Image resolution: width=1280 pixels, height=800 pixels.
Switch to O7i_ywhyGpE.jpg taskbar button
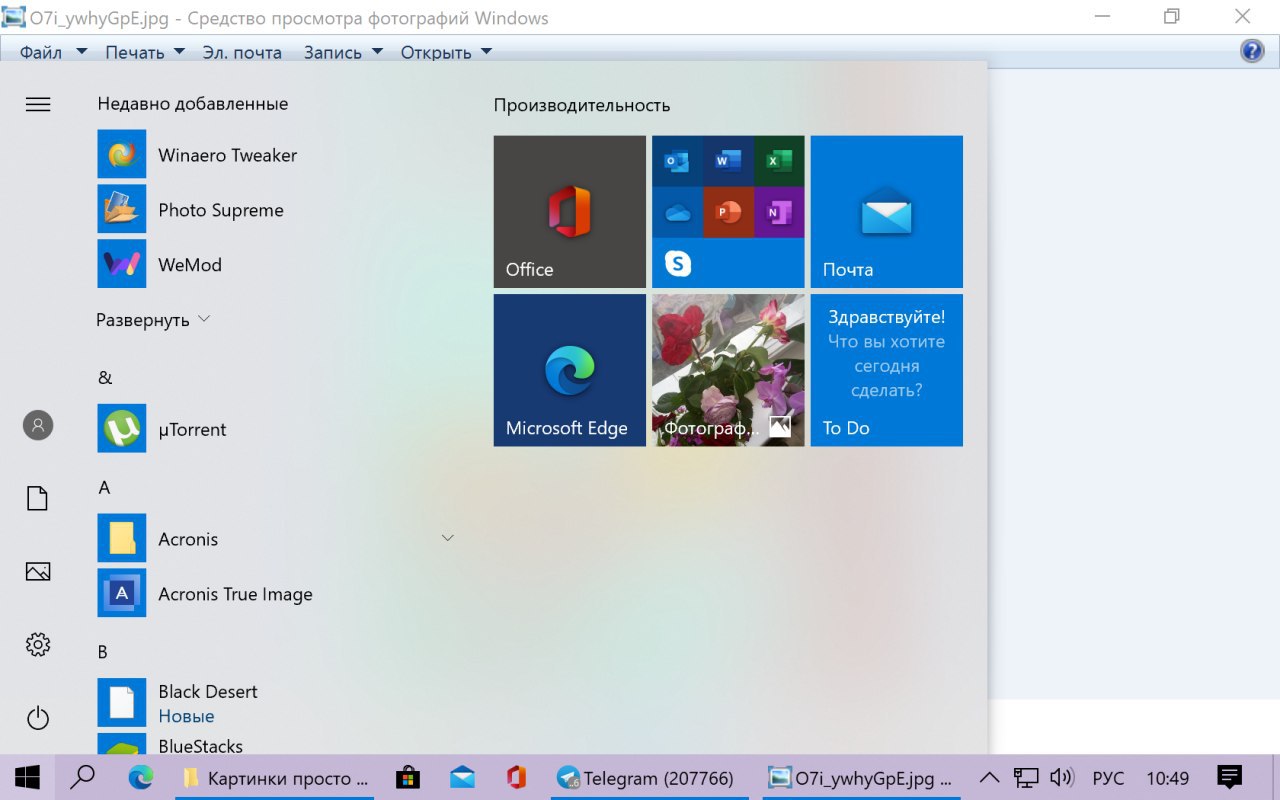point(862,778)
